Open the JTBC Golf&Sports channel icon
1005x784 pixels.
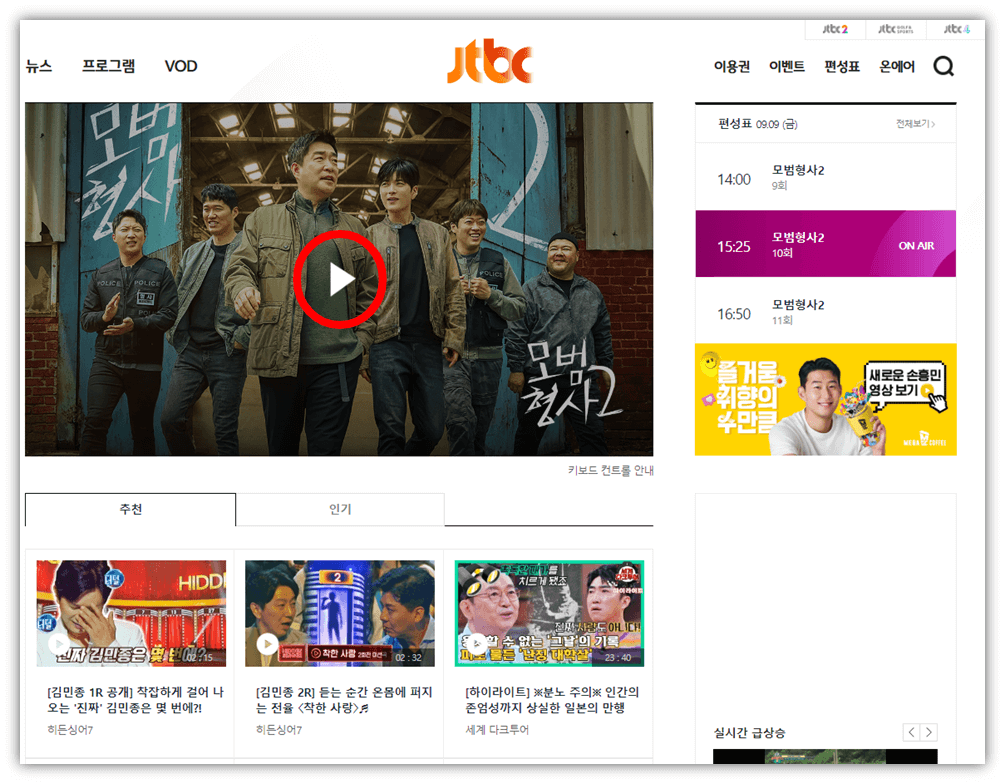[895, 29]
